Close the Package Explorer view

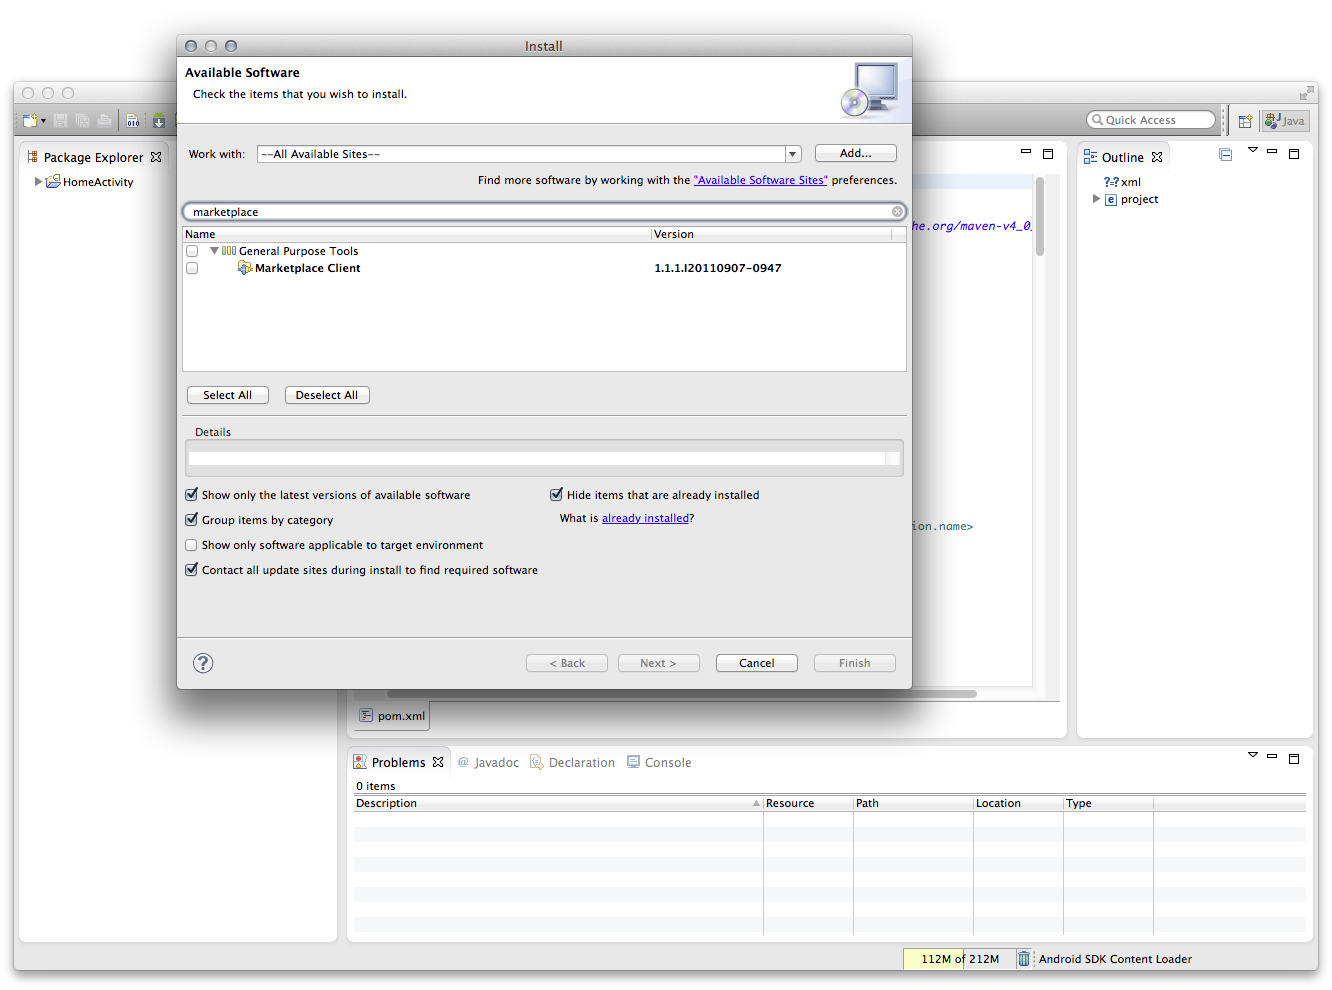(156, 157)
